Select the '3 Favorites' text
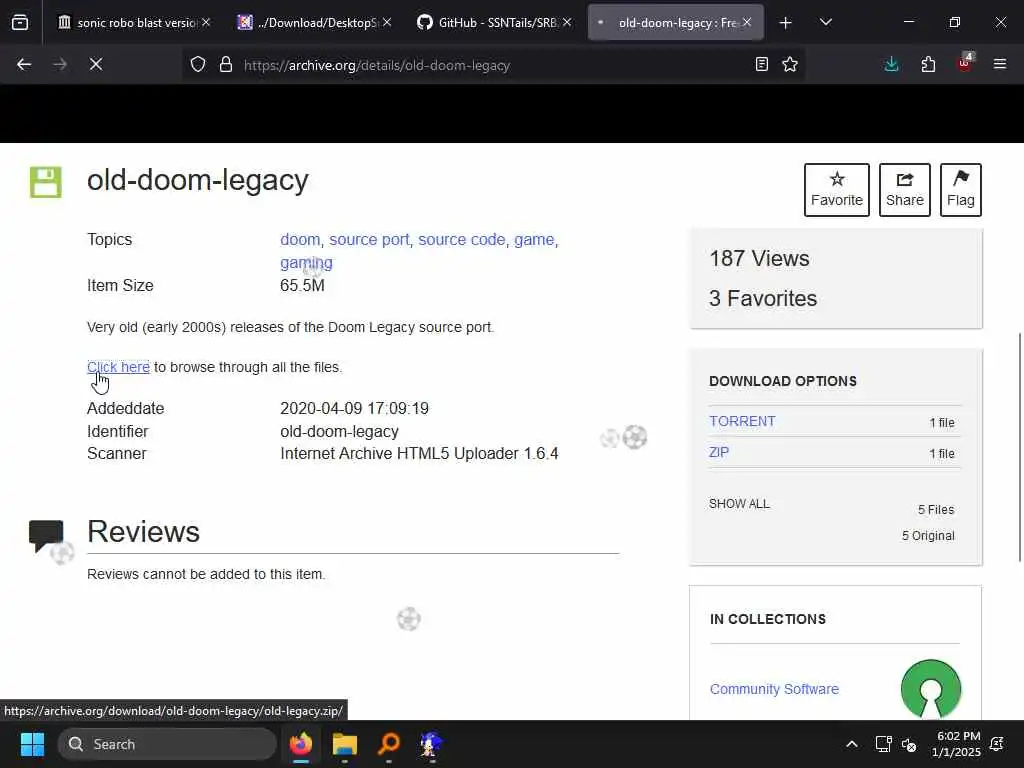 pyautogui.click(x=763, y=298)
